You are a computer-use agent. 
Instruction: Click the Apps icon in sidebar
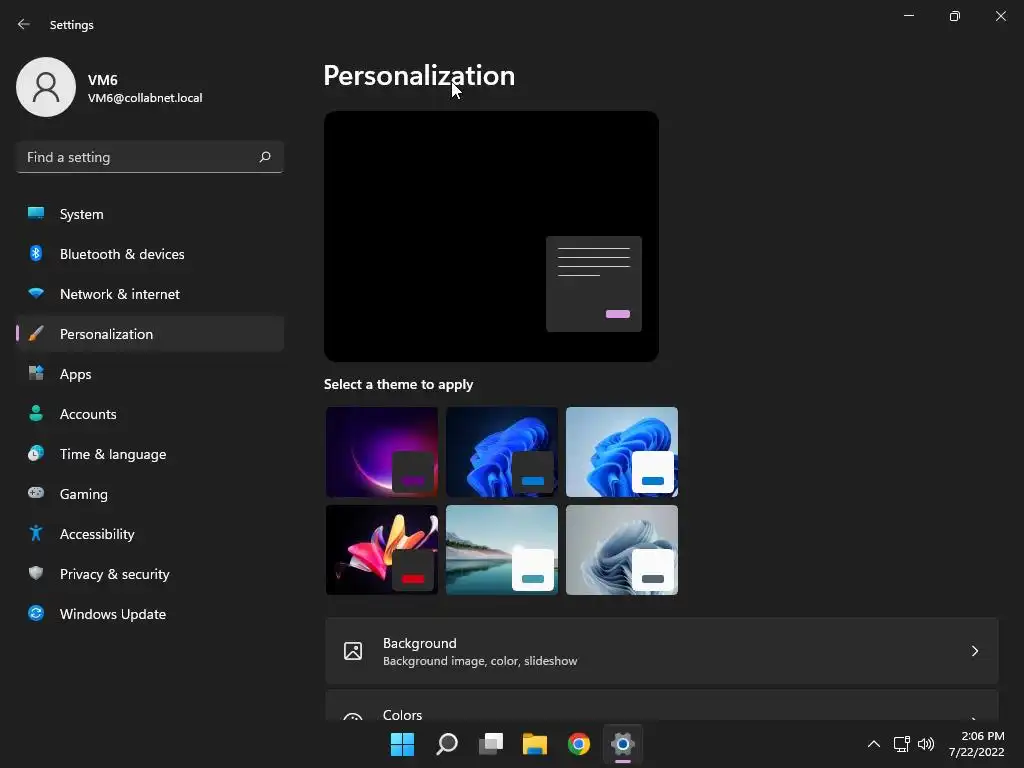(36, 374)
